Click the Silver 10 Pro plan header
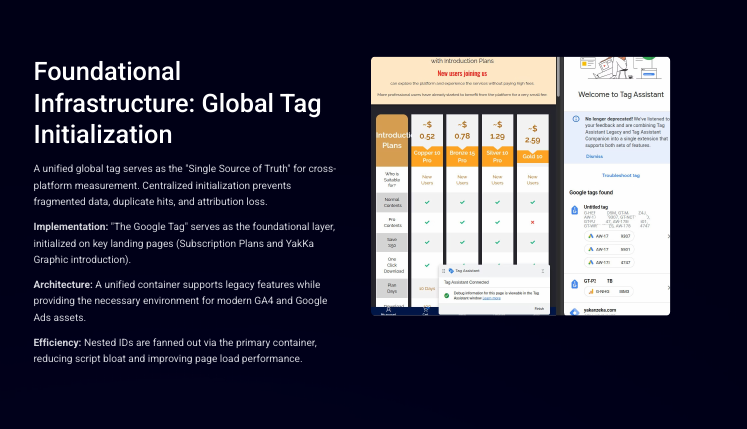 click(497, 156)
